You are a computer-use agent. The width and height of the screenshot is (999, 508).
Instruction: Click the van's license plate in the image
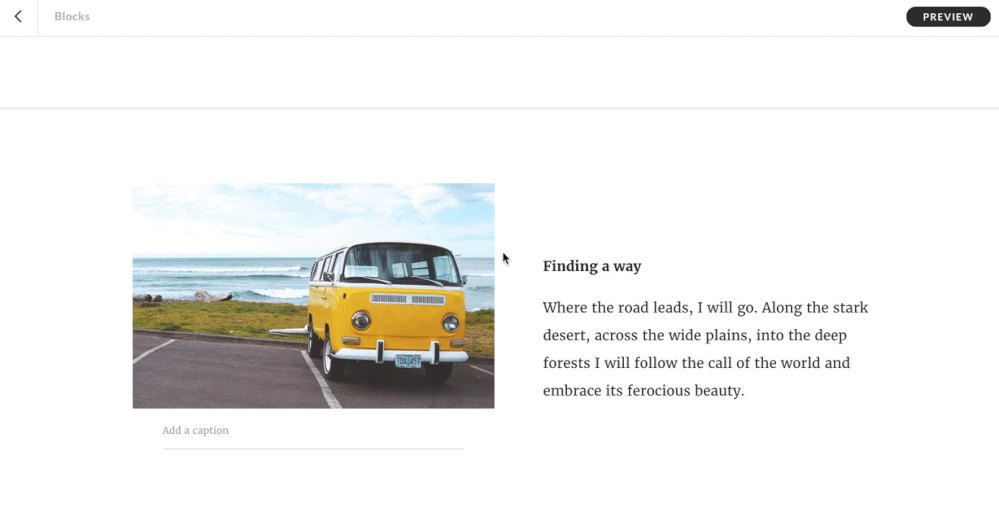point(407,361)
